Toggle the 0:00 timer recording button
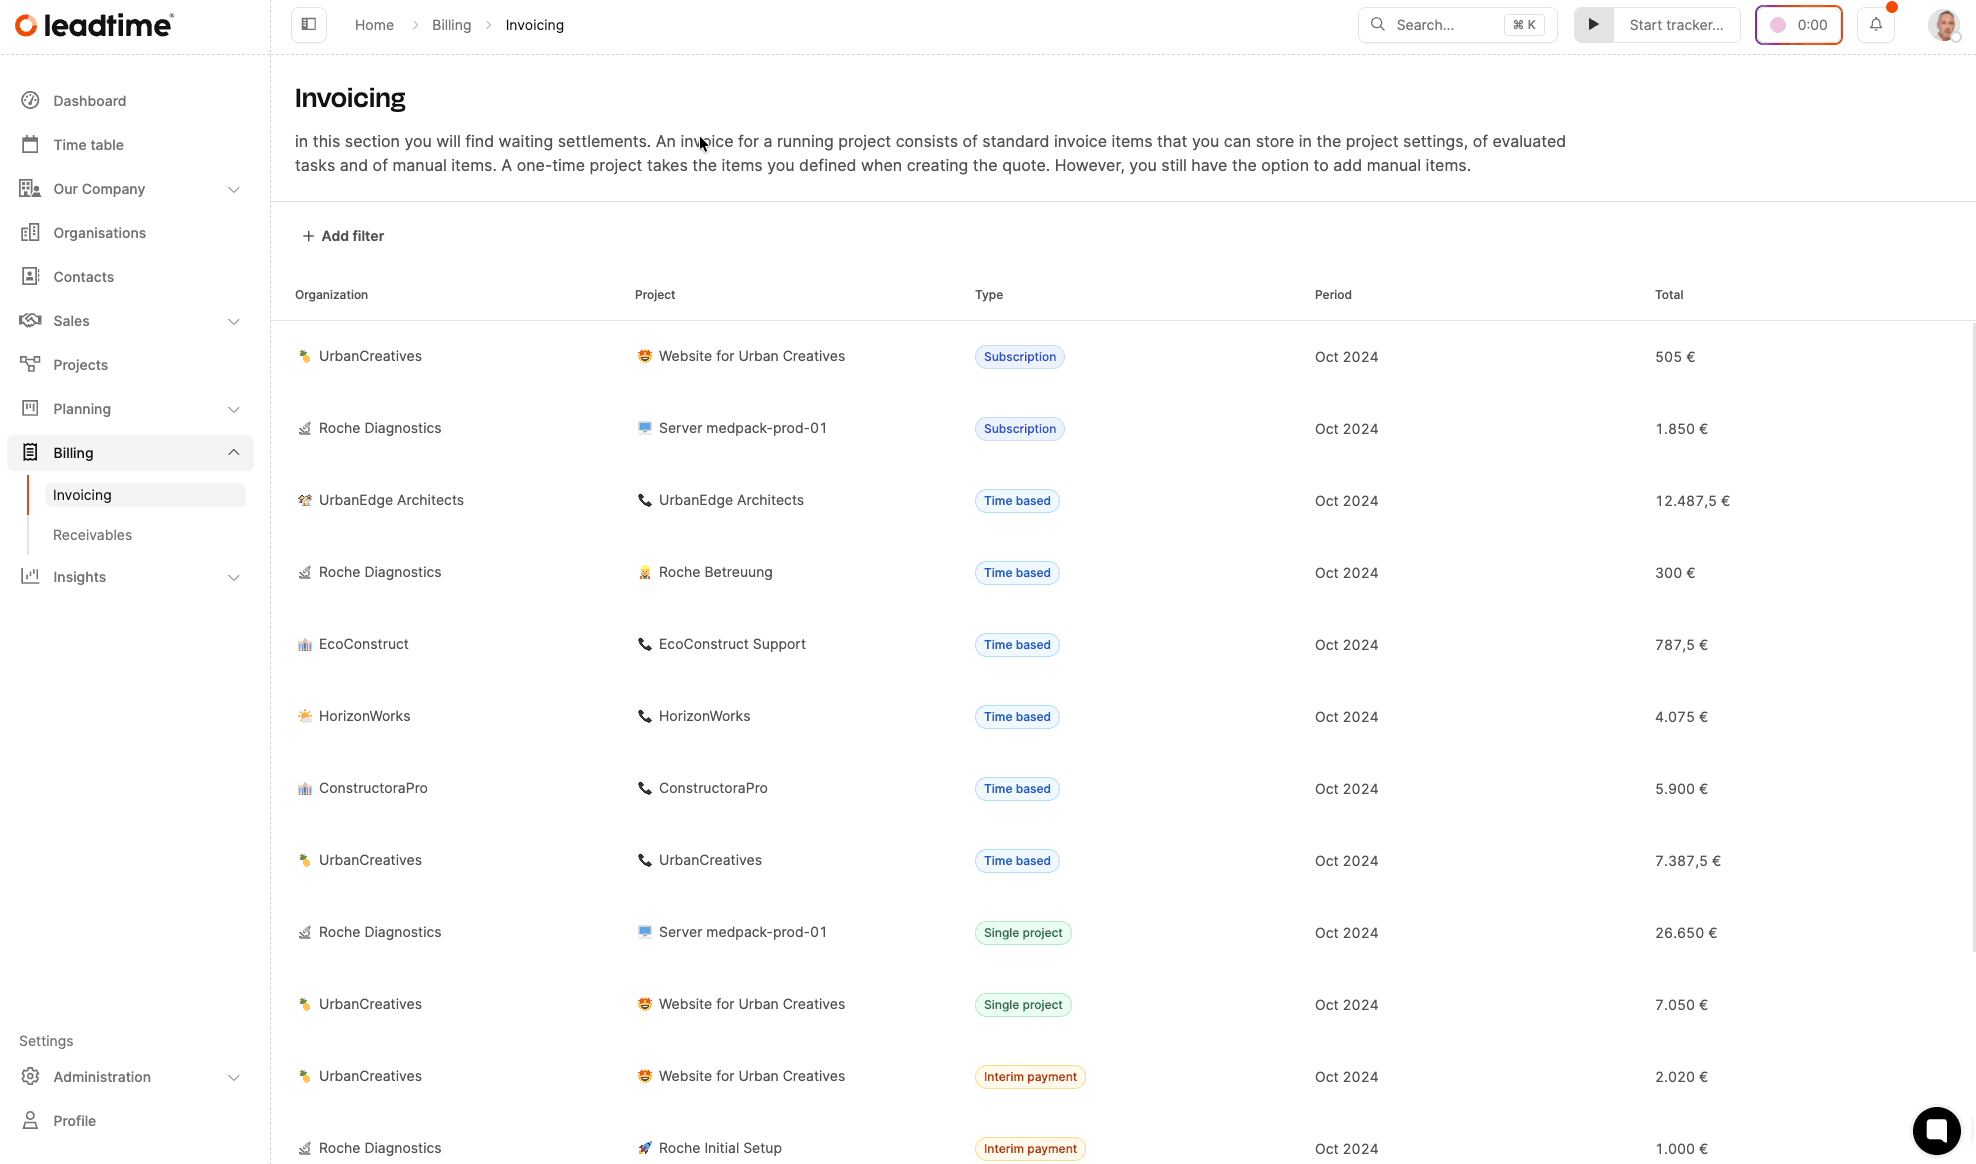 pos(1798,25)
